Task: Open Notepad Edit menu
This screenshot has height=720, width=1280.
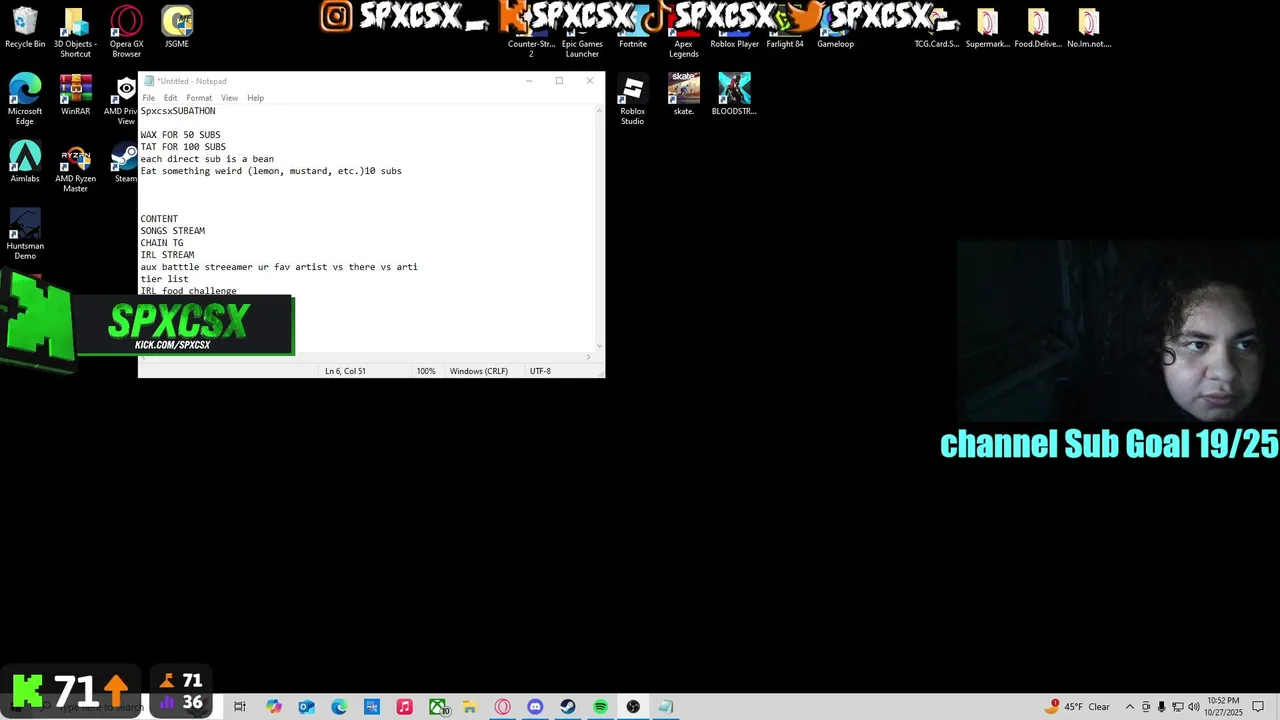Action: (170, 98)
